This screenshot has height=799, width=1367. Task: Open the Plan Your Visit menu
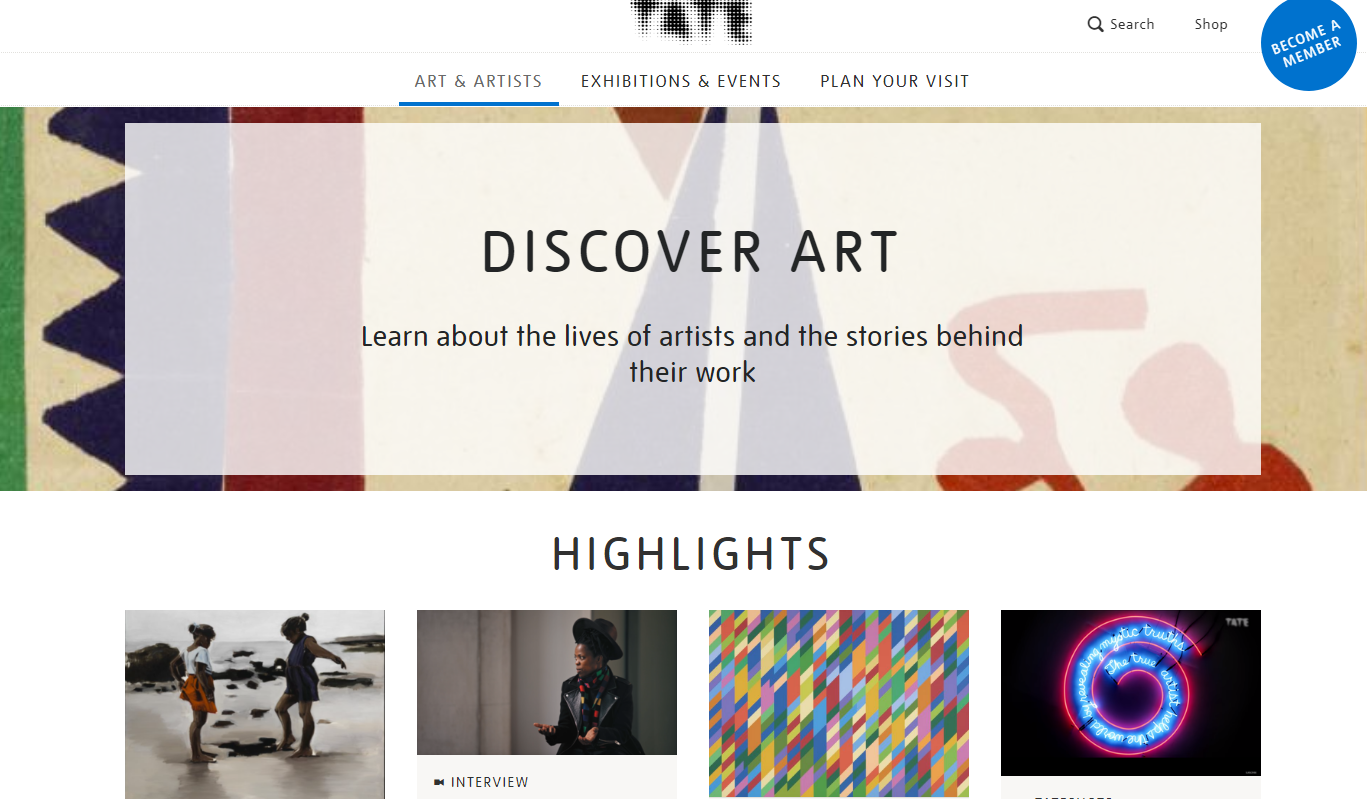pyautogui.click(x=895, y=81)
